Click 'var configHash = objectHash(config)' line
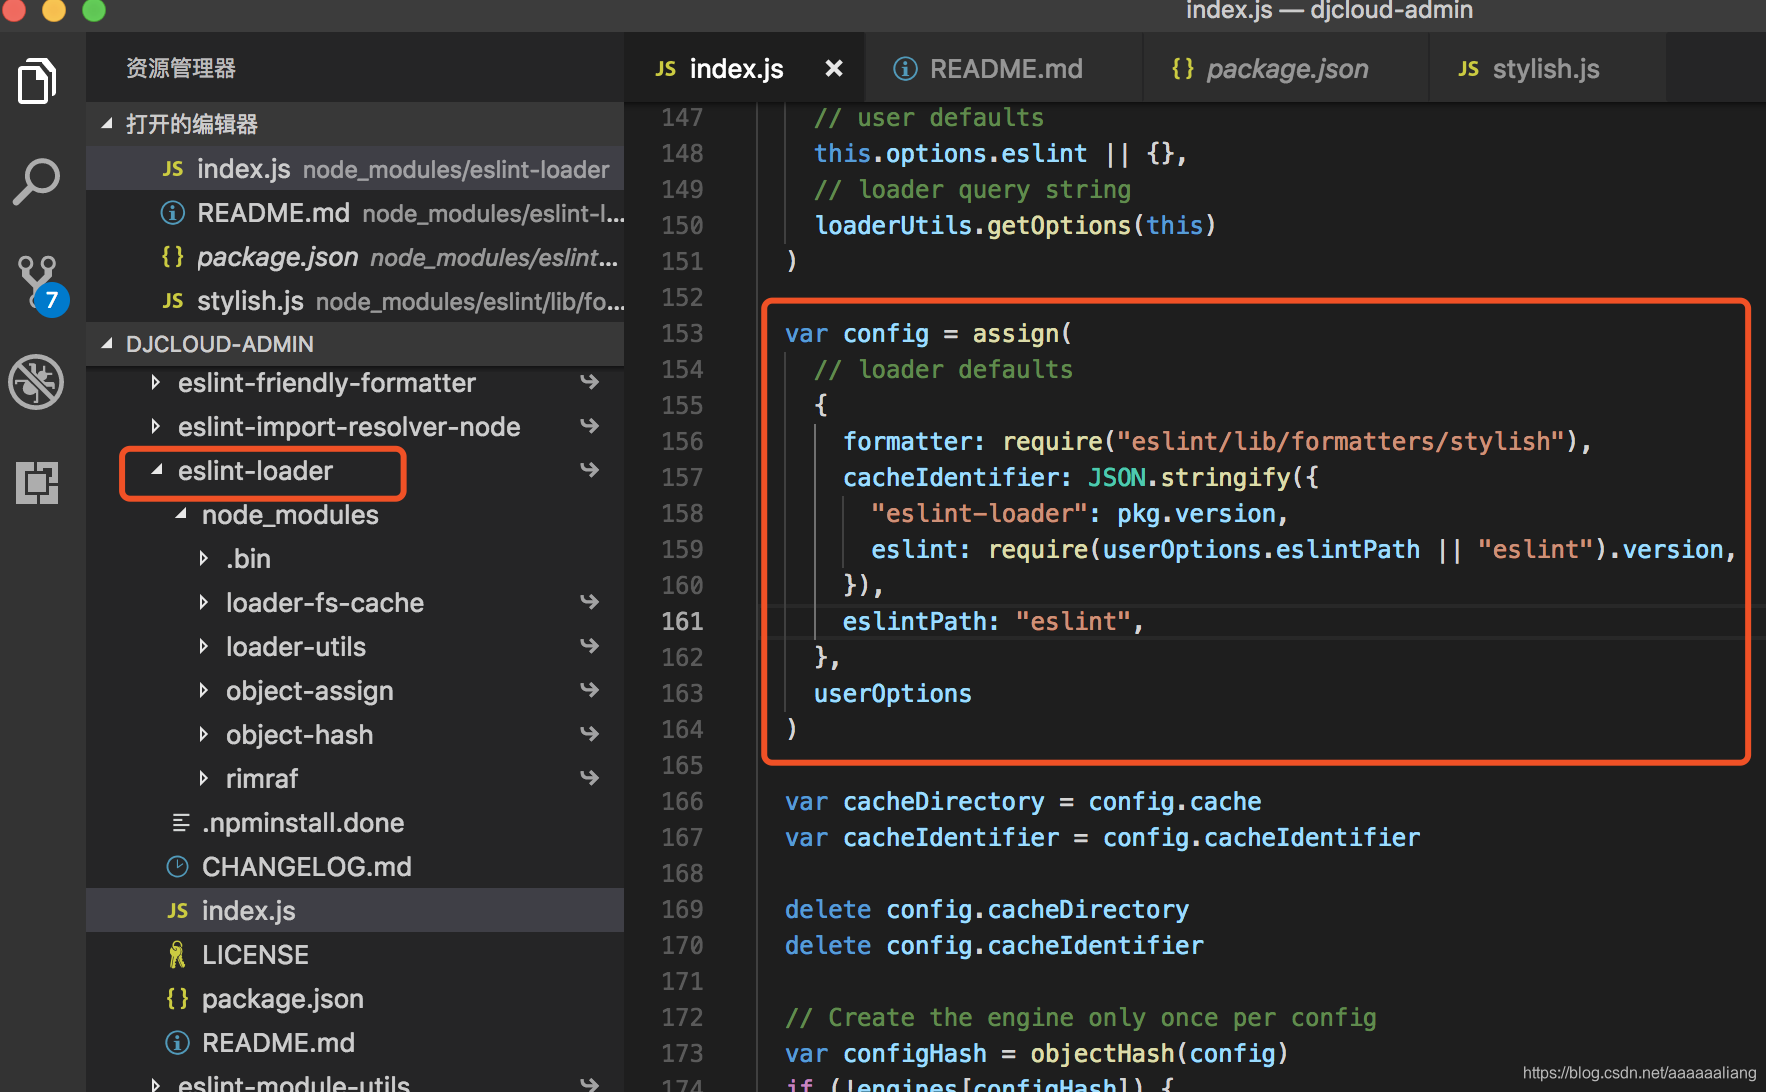 [x=1036, y=1053]
